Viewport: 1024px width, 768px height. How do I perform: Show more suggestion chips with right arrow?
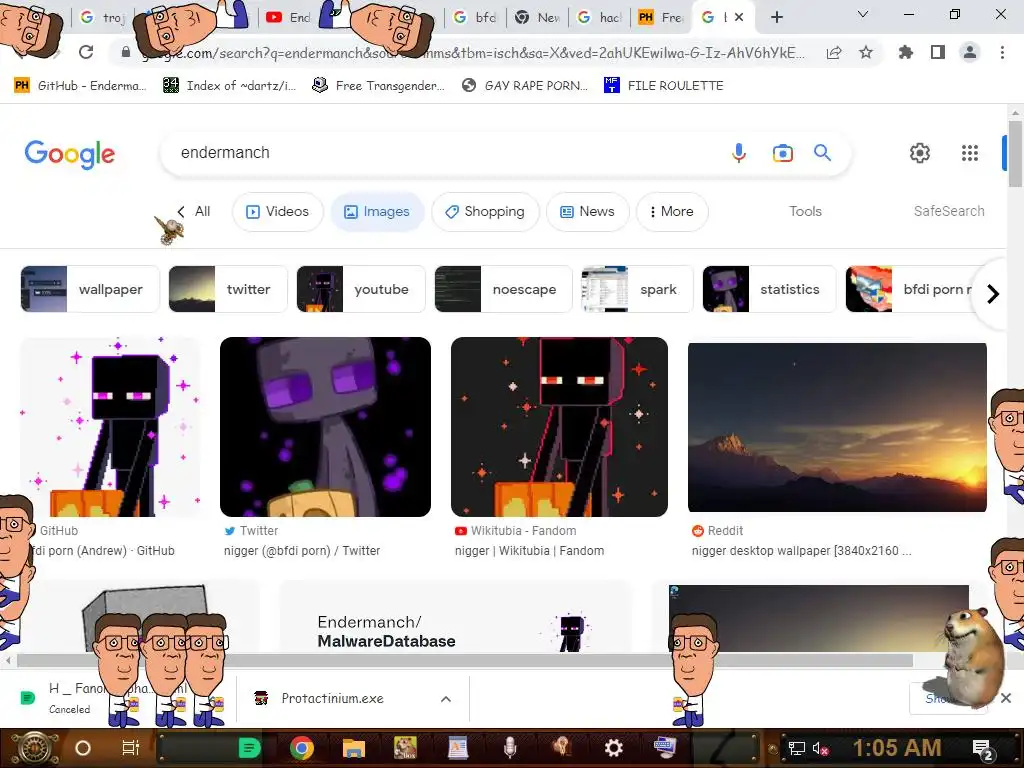[x=993, y=294]
